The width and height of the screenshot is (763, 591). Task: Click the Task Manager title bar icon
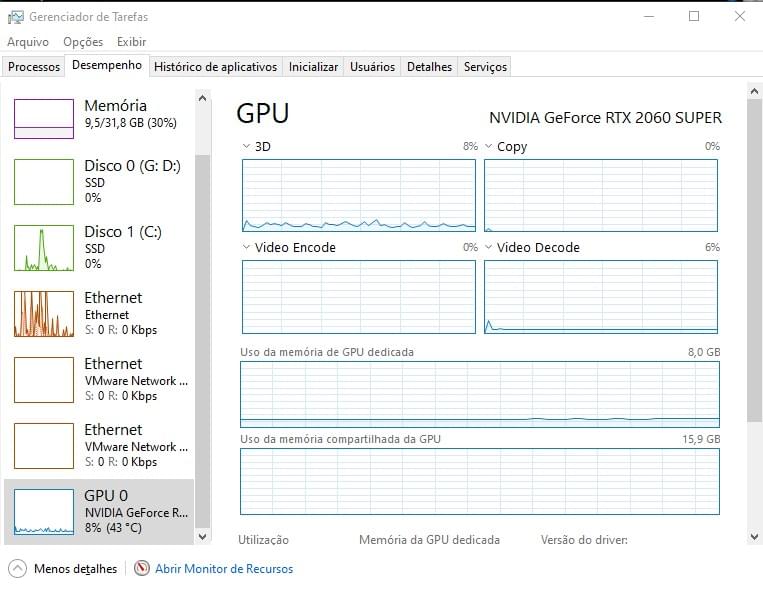tap(14, 16)
